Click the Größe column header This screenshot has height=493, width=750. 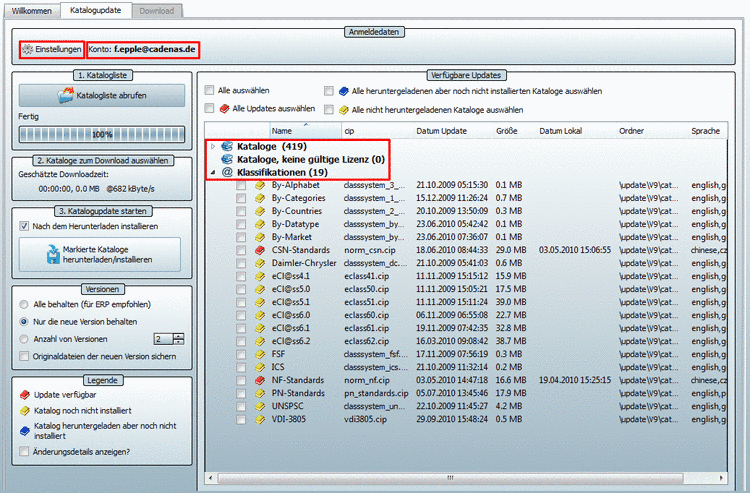coord(507,131)
